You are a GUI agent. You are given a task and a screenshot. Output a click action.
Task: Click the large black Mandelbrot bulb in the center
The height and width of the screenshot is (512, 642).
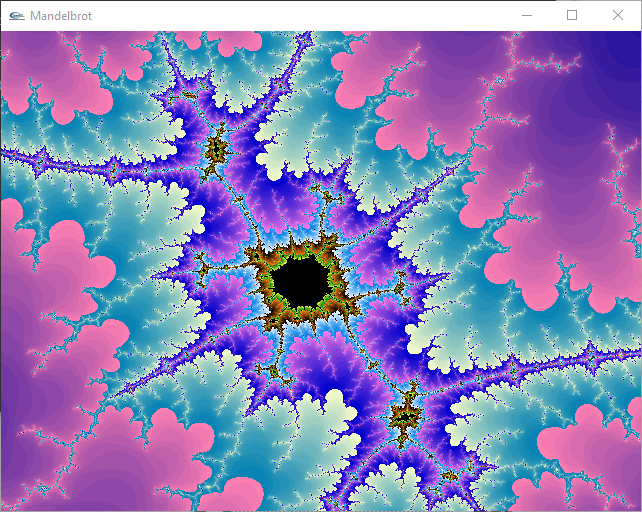click(x=301, y=282)
